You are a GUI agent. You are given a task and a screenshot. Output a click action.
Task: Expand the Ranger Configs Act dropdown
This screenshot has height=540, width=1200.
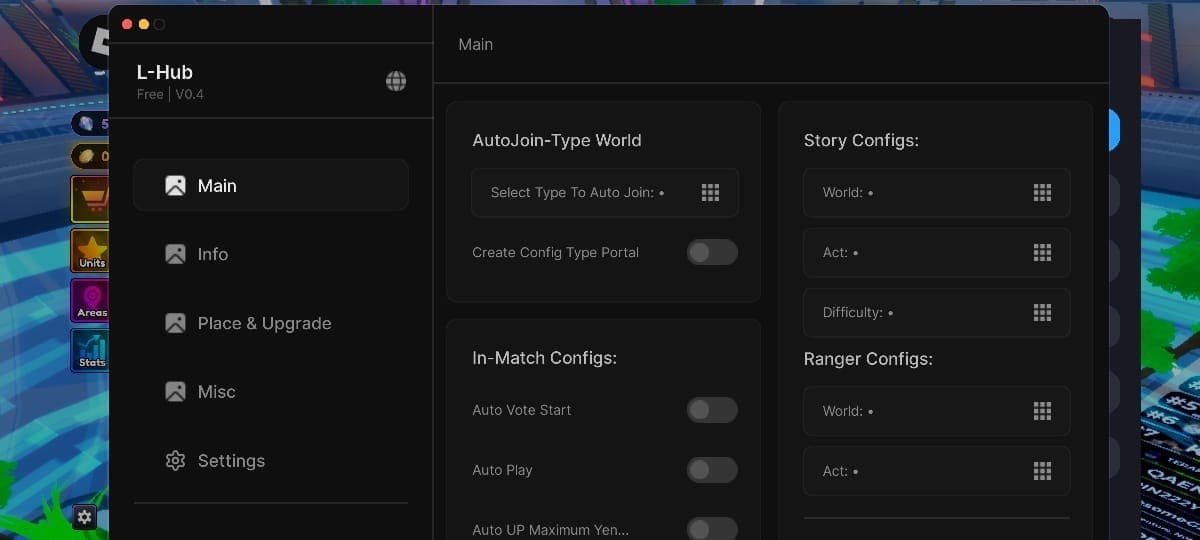[936, 471]
